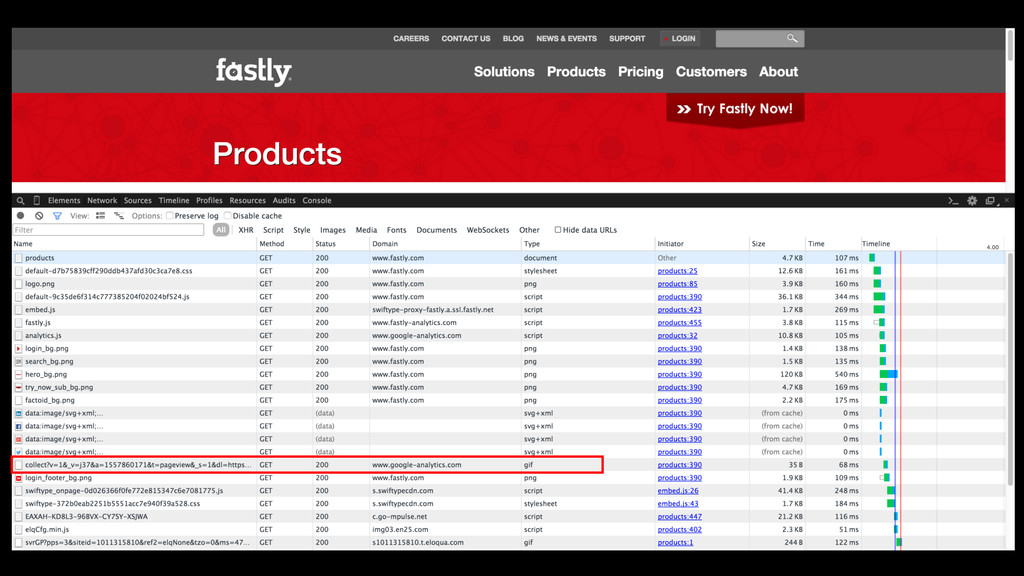Open the Pricing page link

641,72
